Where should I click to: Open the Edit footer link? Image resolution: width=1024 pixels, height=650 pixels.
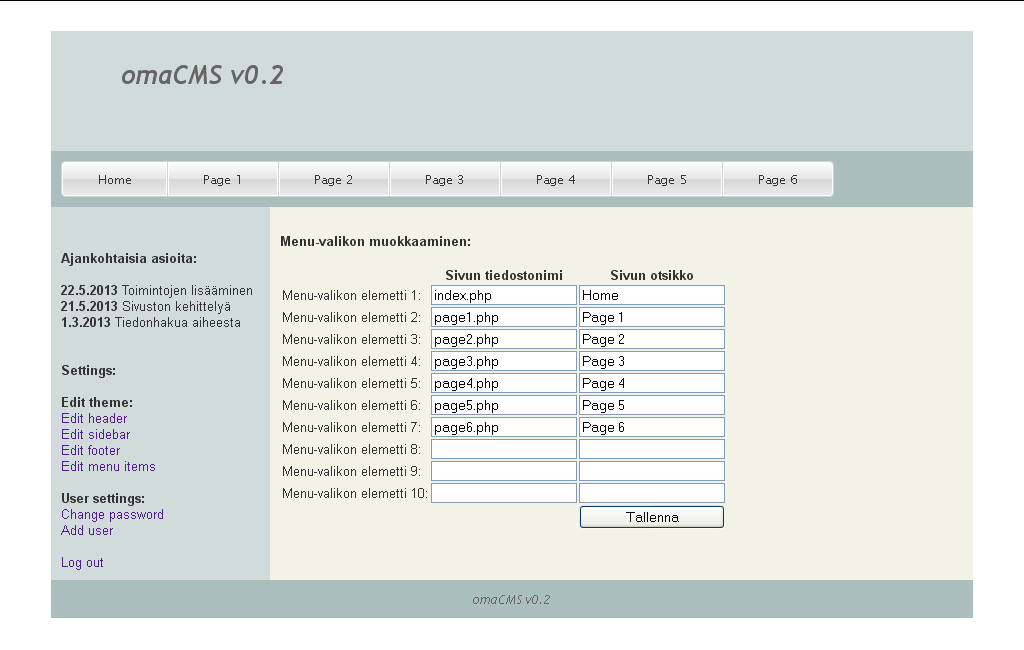[x=90, y=450]
